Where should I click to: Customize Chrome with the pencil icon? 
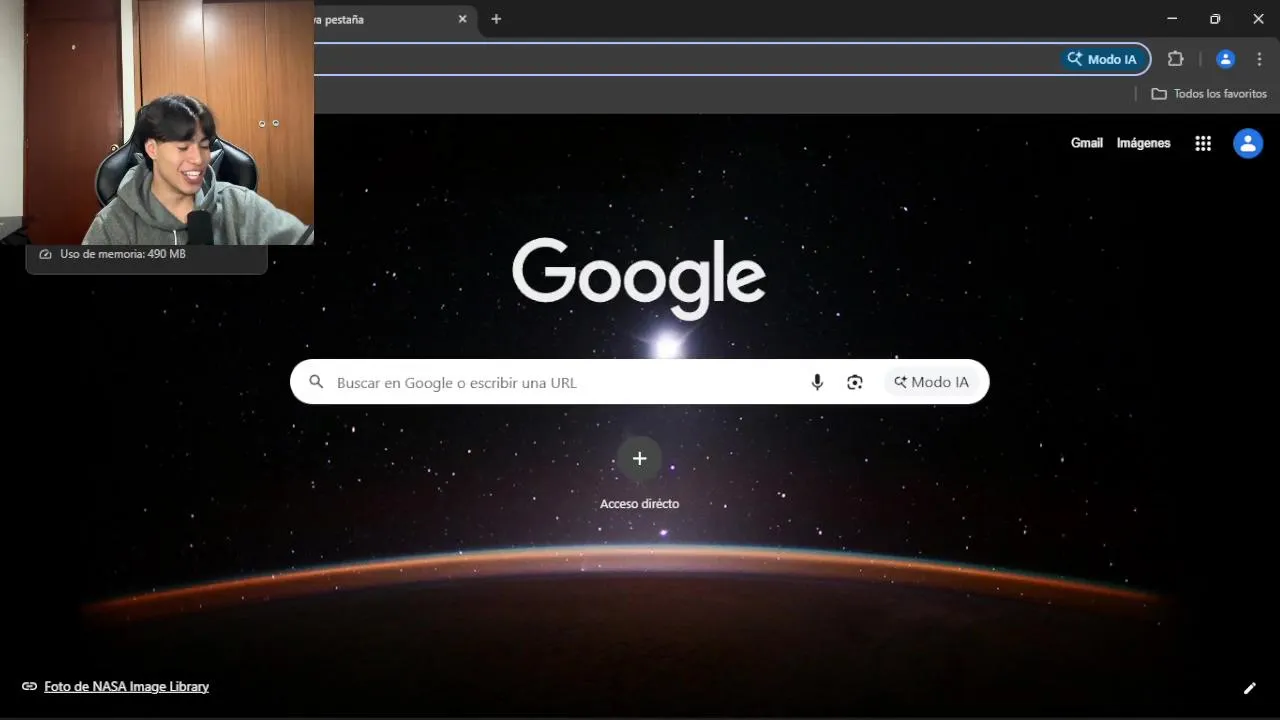pyautogui.click(x=1249, y=688)
